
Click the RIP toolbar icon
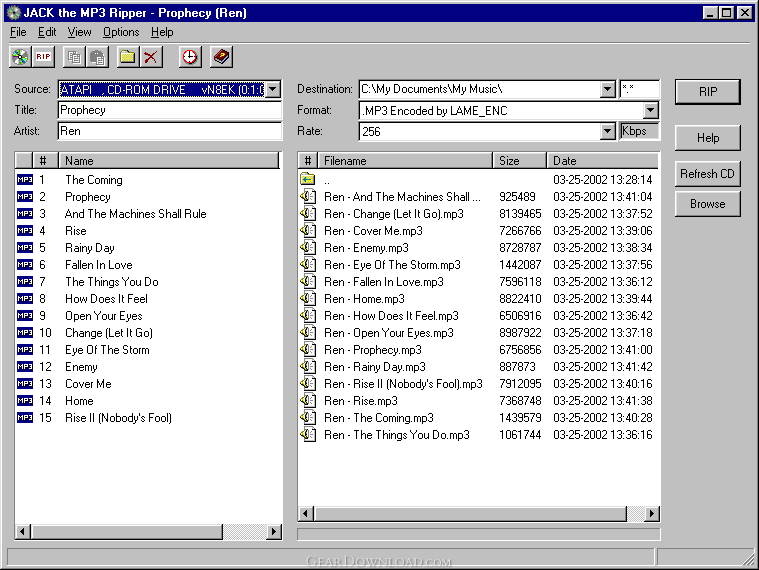(x=43, y=57)
